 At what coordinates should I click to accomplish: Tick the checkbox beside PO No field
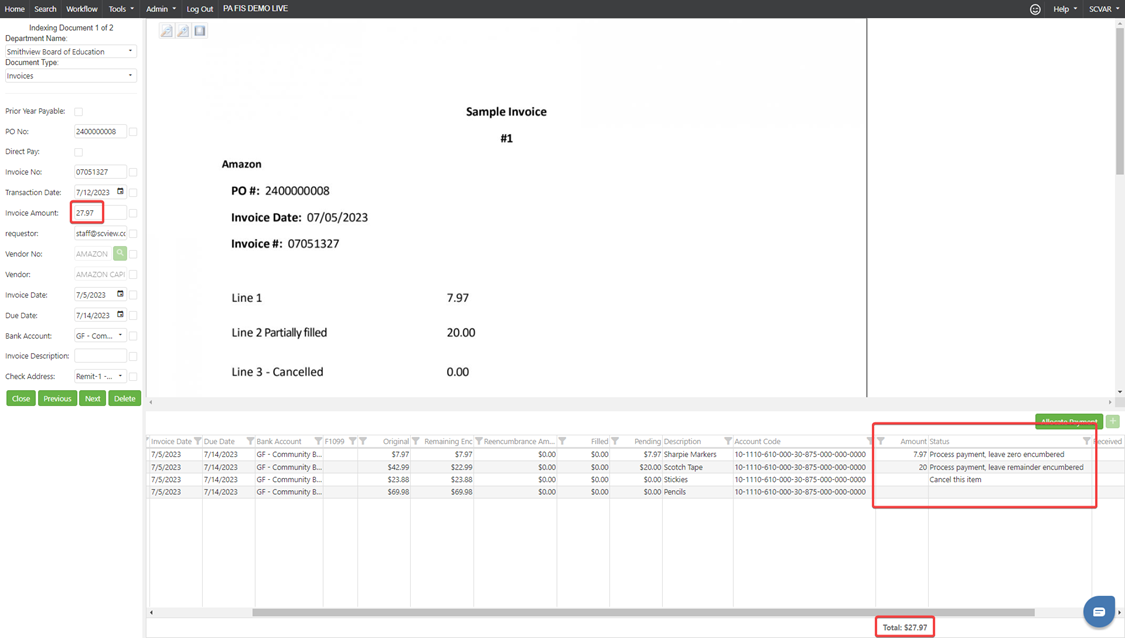[x=133, y=132]
